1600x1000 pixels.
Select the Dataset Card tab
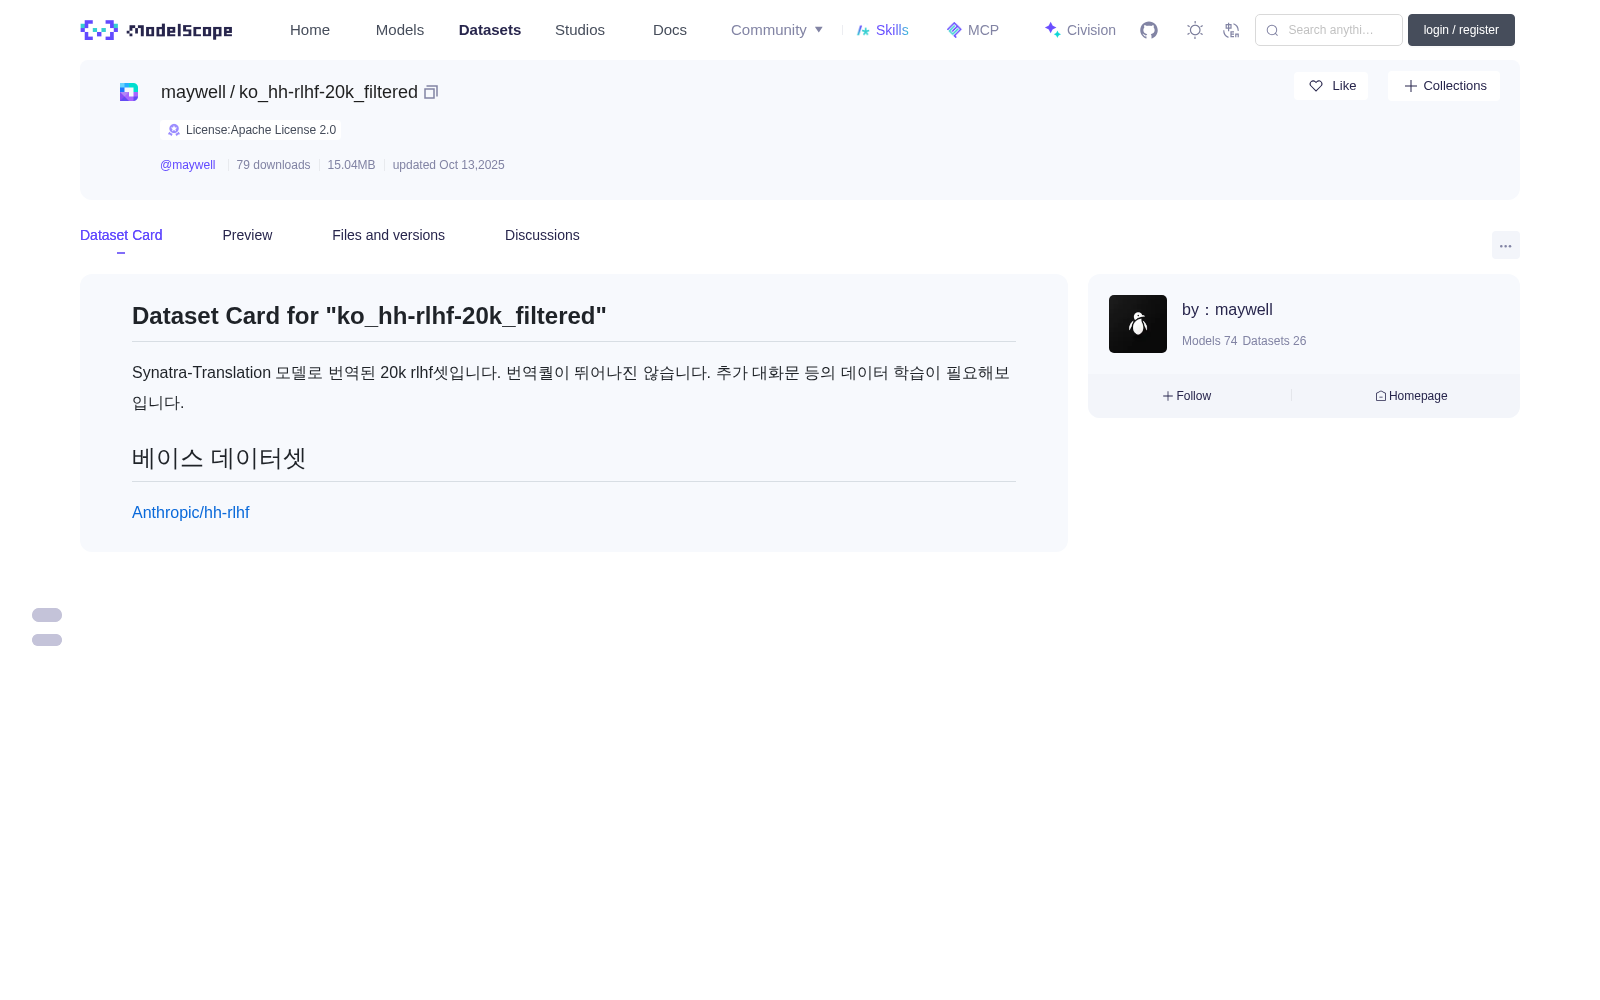pyautogui.click(x=121, y=235)
